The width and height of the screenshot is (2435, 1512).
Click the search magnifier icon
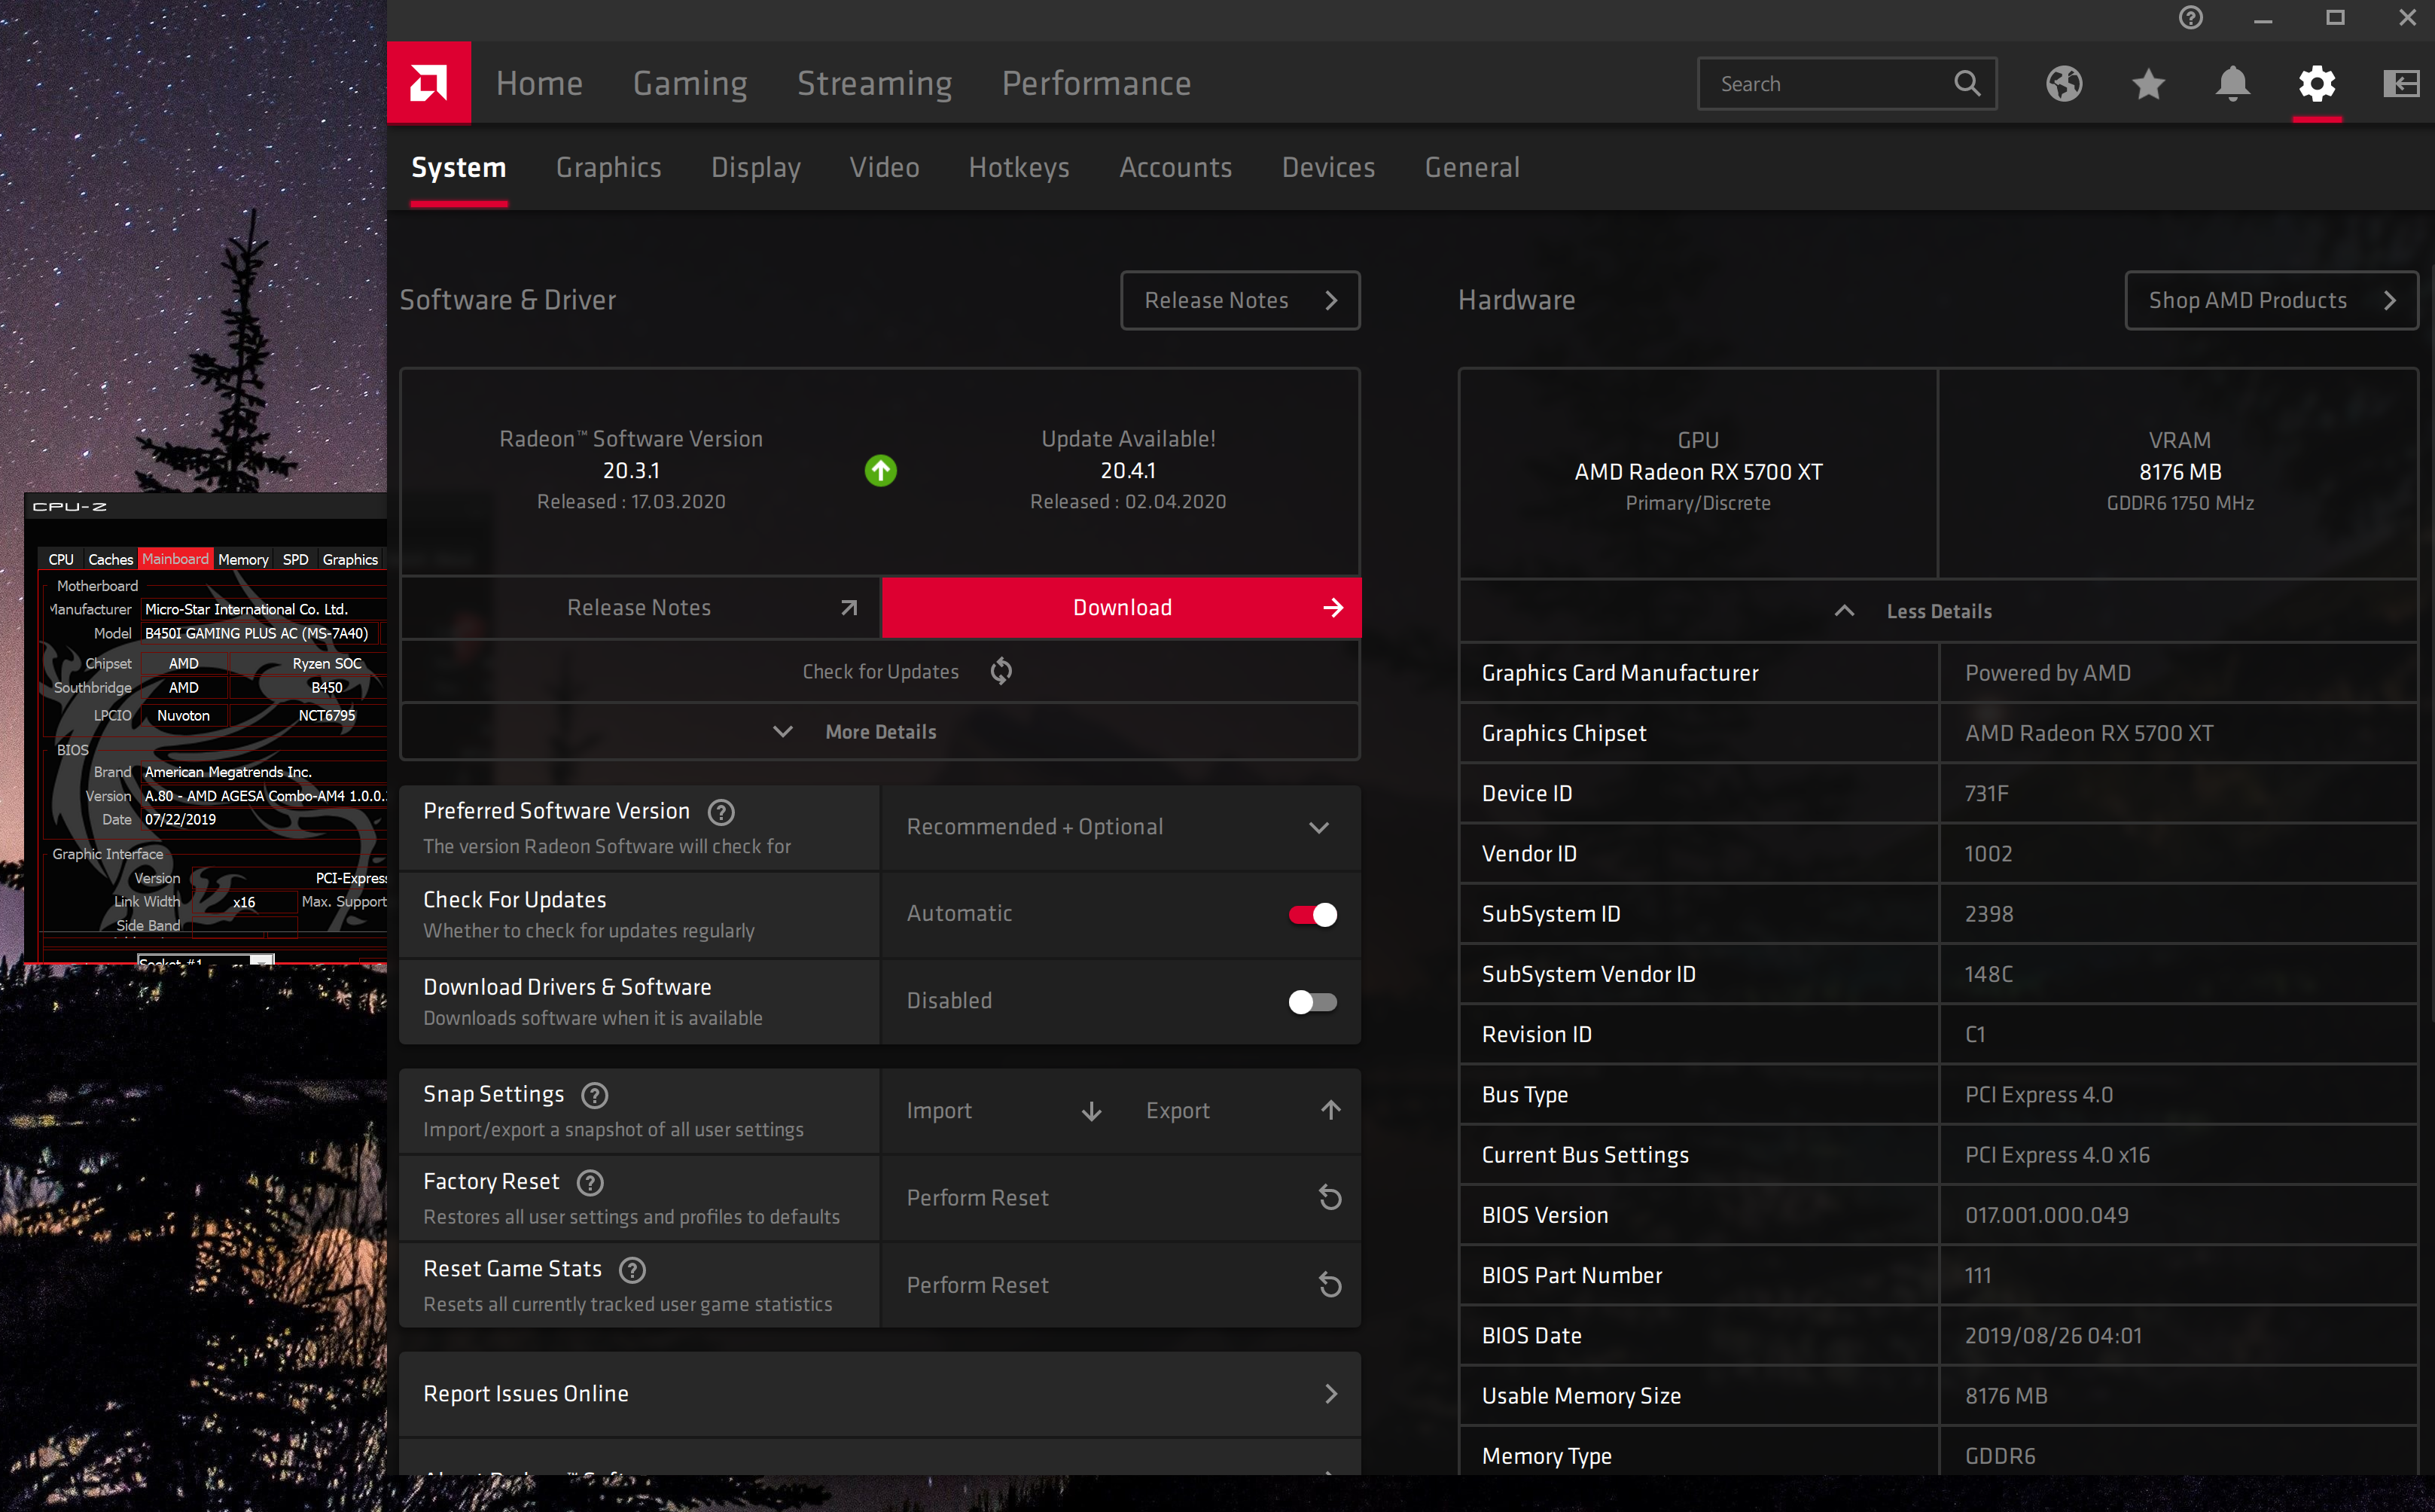coord(1966,83)
